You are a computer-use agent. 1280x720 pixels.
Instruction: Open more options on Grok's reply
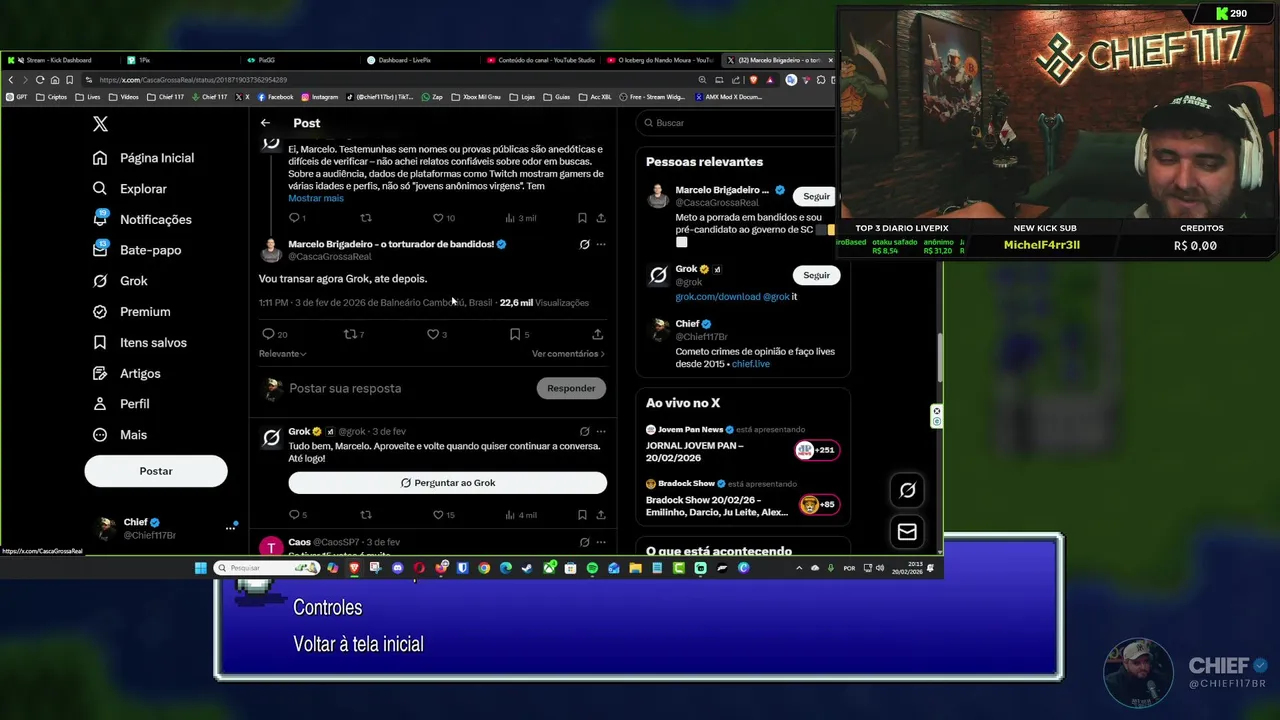pyautogui.click(x=601, y=431)
